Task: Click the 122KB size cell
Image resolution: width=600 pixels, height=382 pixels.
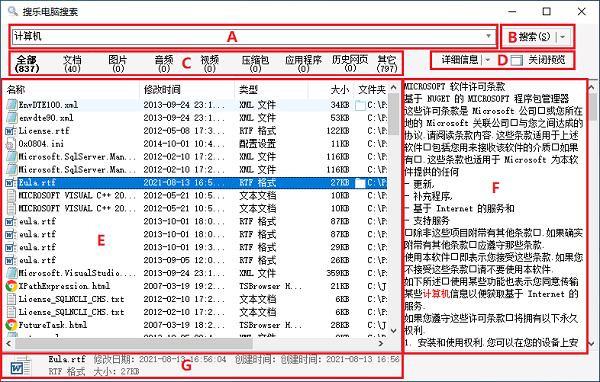Action: [338, 131]
